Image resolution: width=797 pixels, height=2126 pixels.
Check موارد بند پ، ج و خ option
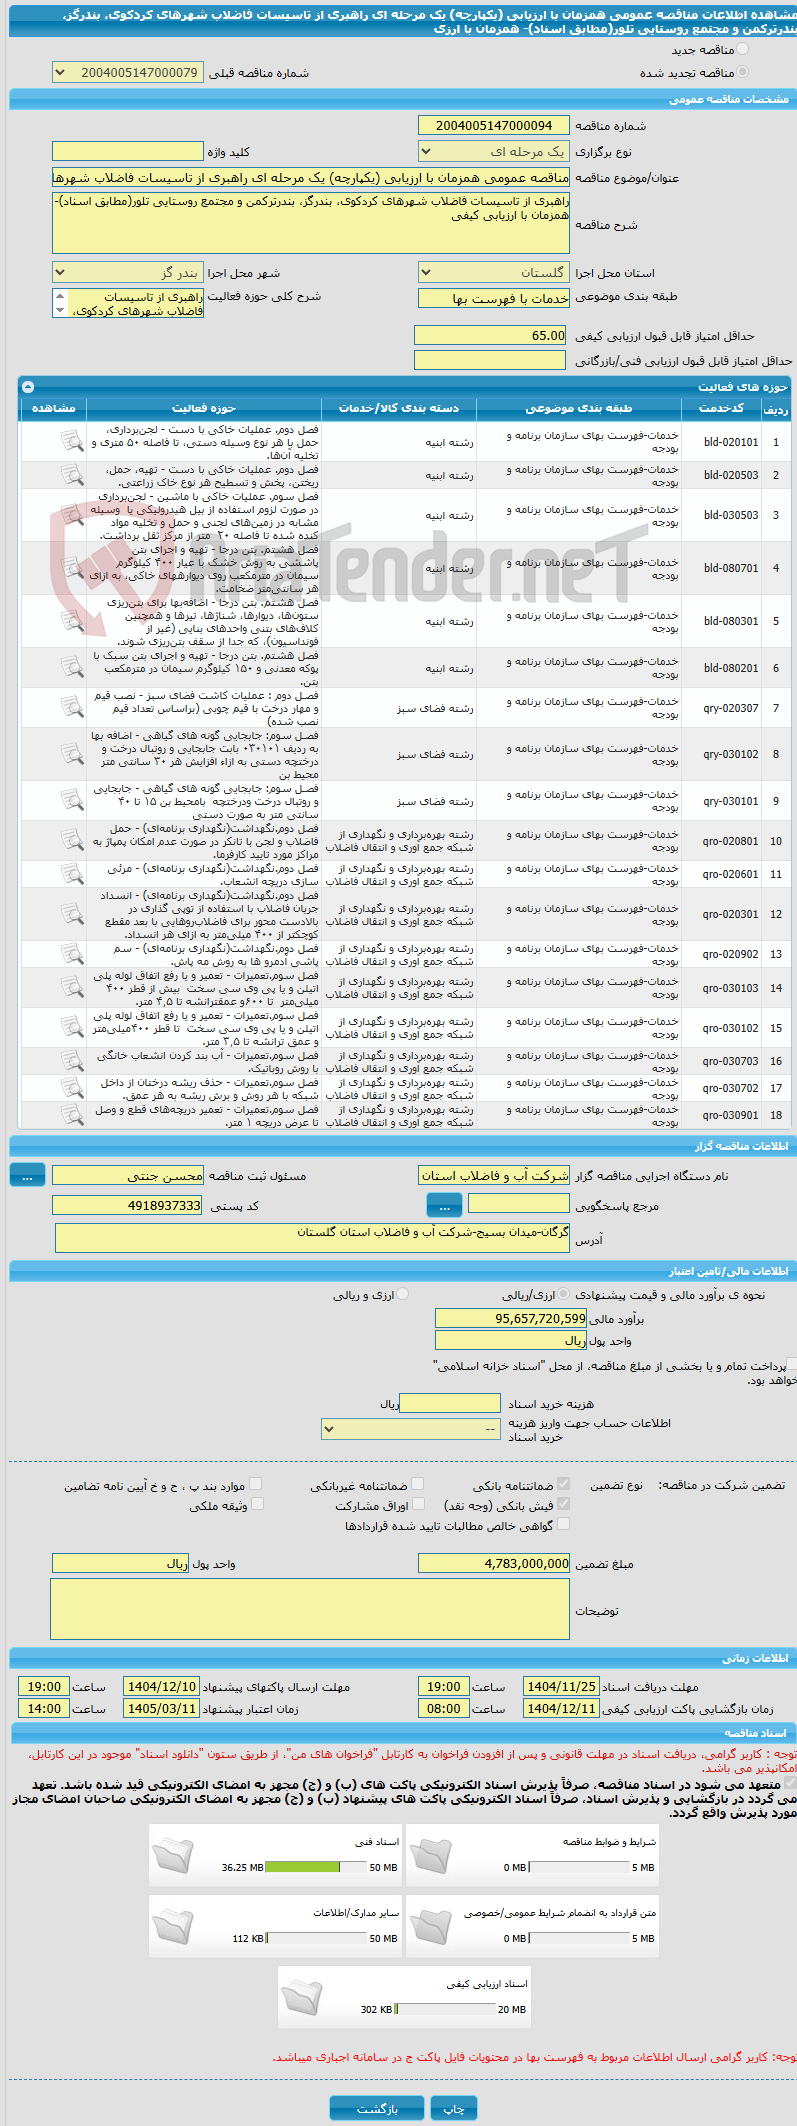[257, 1484]
